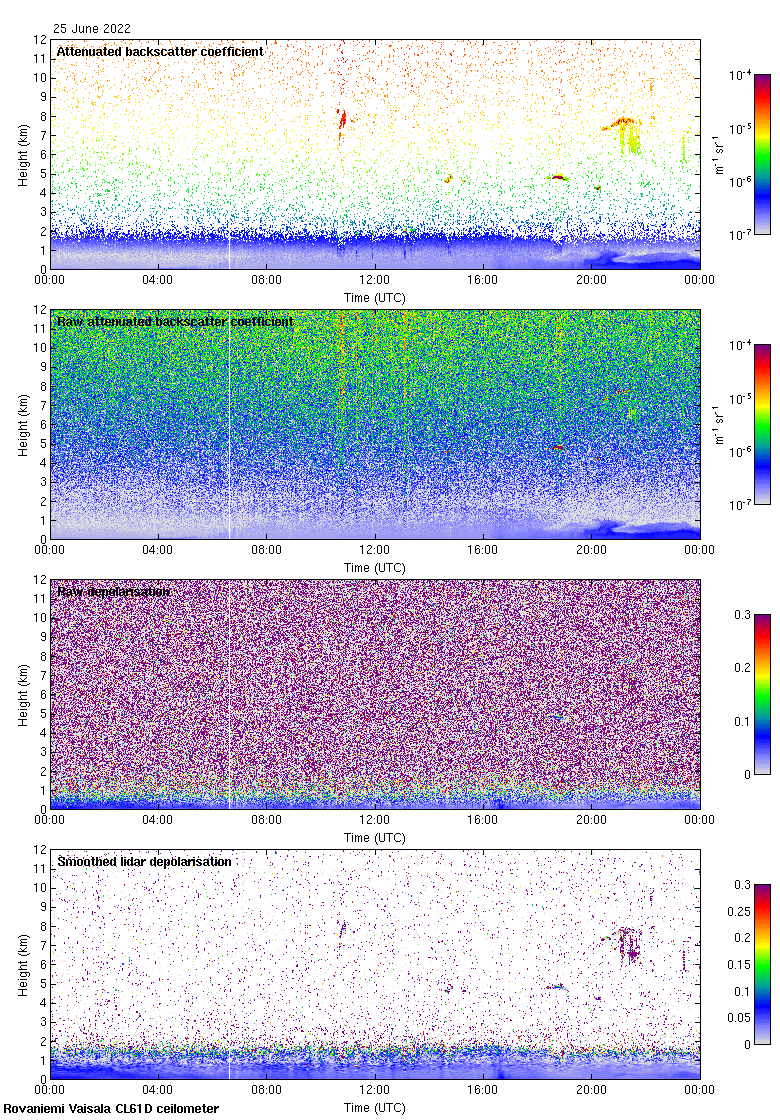
Task: Click the 'Smoothed lidar depolarisation' panel title
Action: [x=144, y=861]
